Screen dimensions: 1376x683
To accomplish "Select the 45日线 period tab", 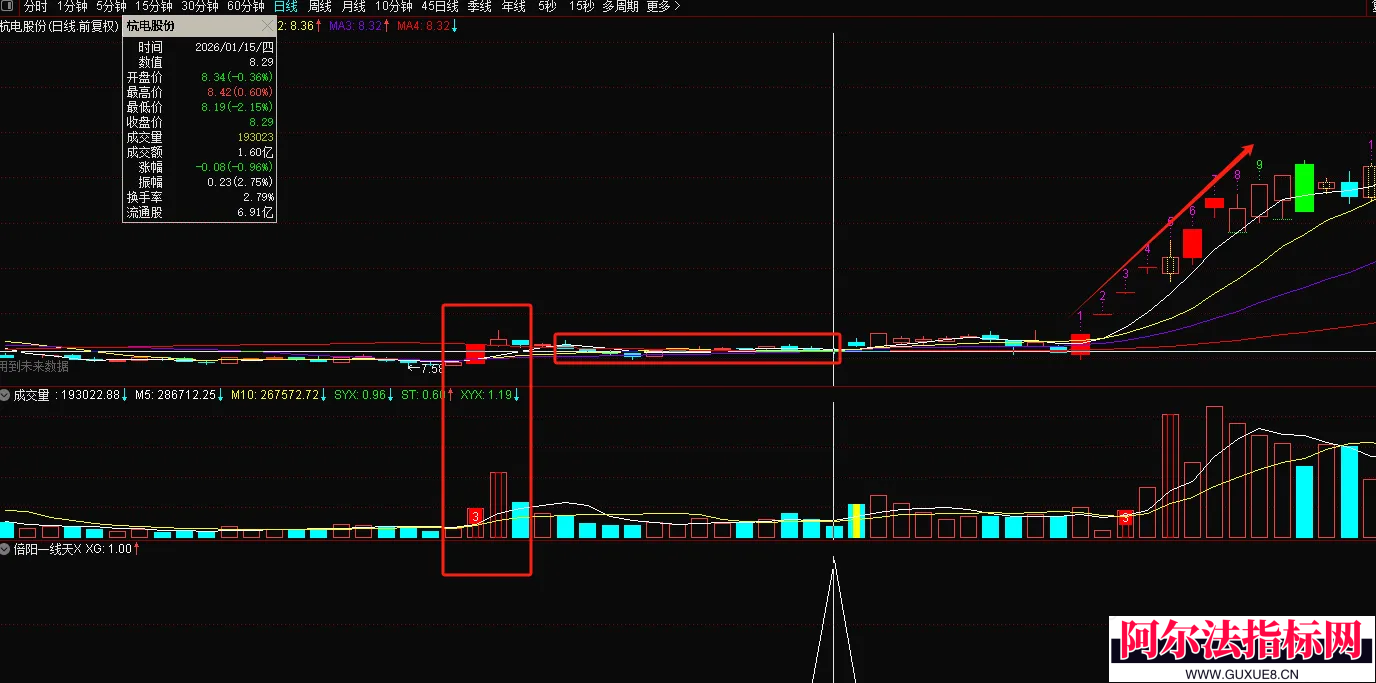I will 440,6.
